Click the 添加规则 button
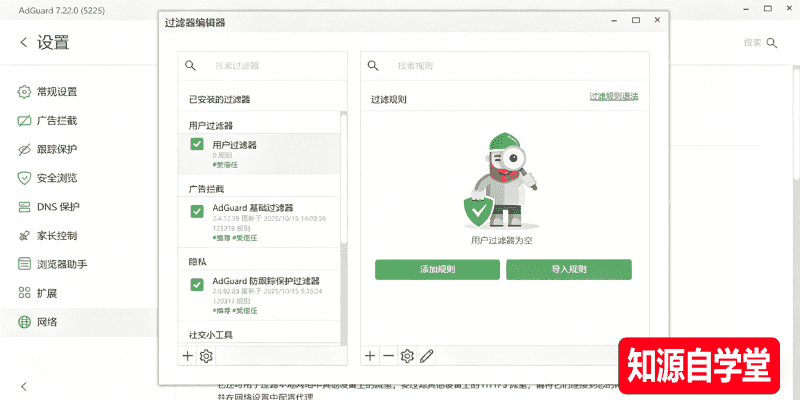 coord(437,269)
